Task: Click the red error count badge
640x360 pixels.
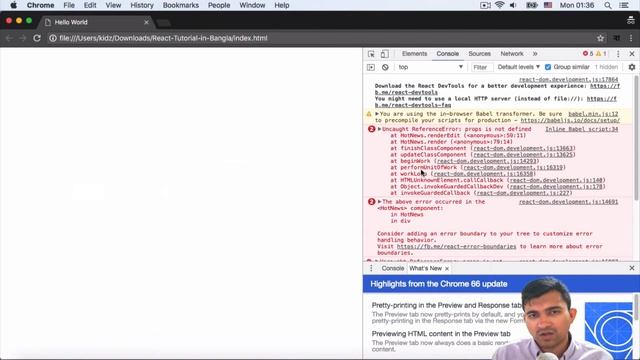Action: point(588,53)
